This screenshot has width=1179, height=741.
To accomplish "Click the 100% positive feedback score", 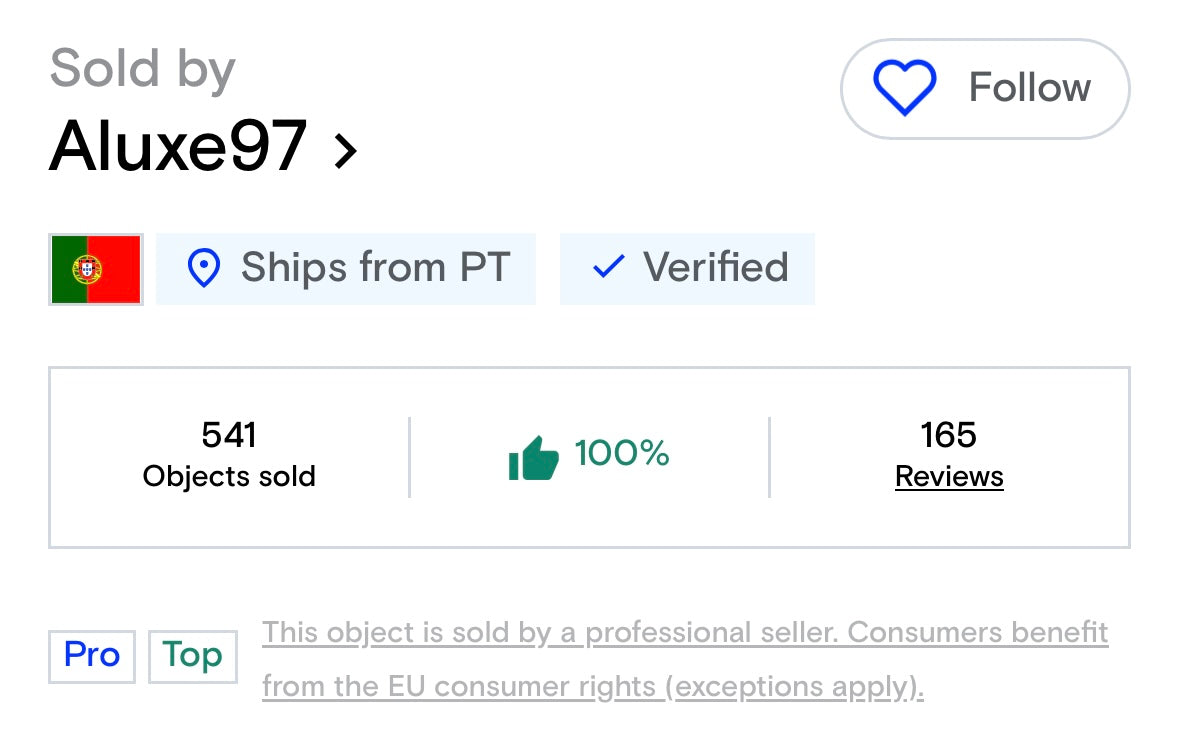I will [621, 454].
